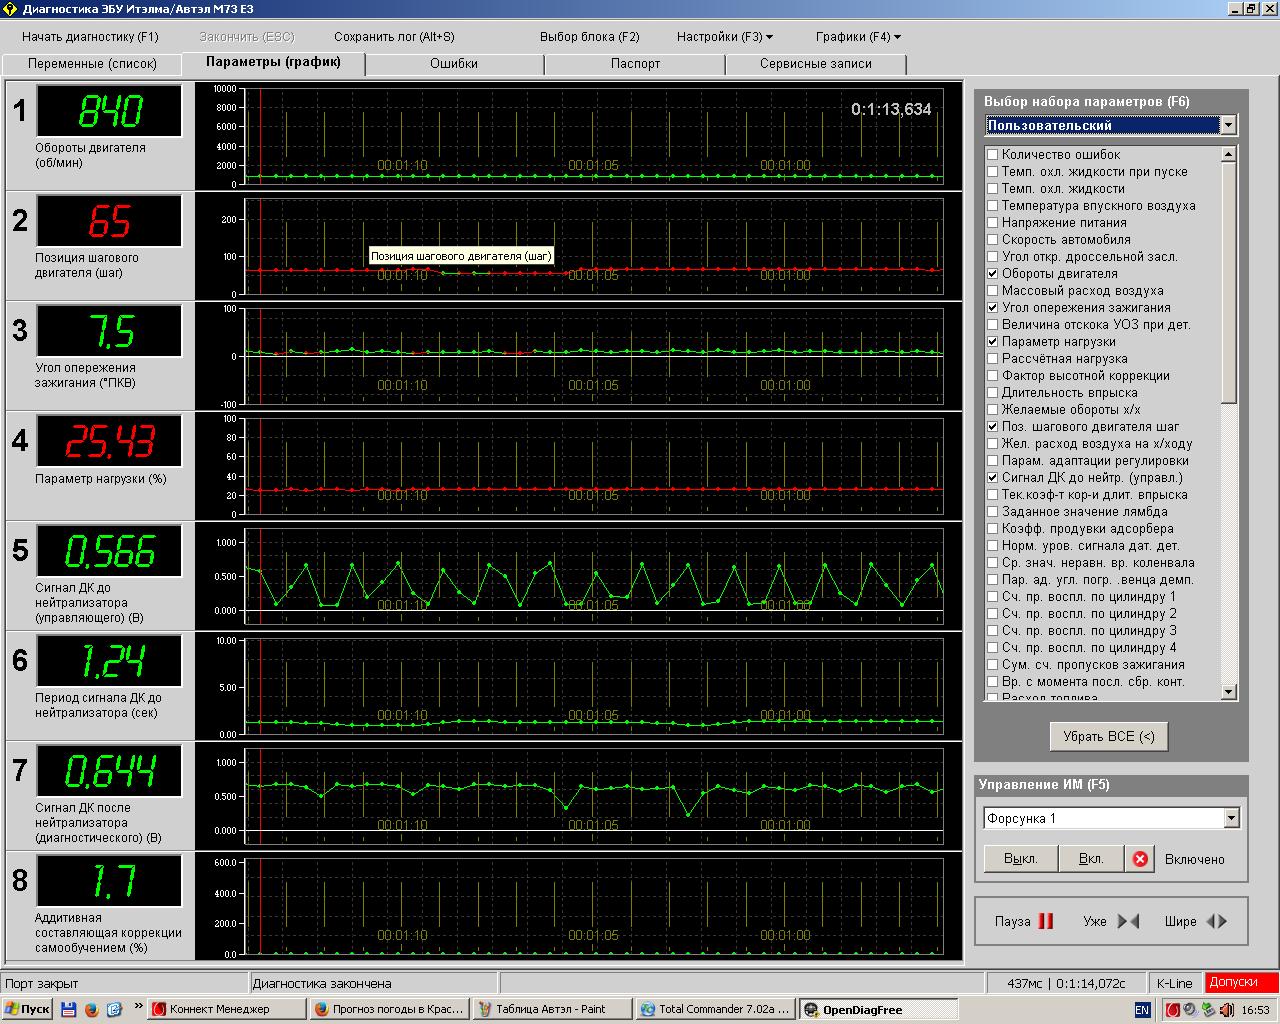Click the Firefox quick launch icon
This screenshot has width=1280, height=1024.
[91, 1009]
